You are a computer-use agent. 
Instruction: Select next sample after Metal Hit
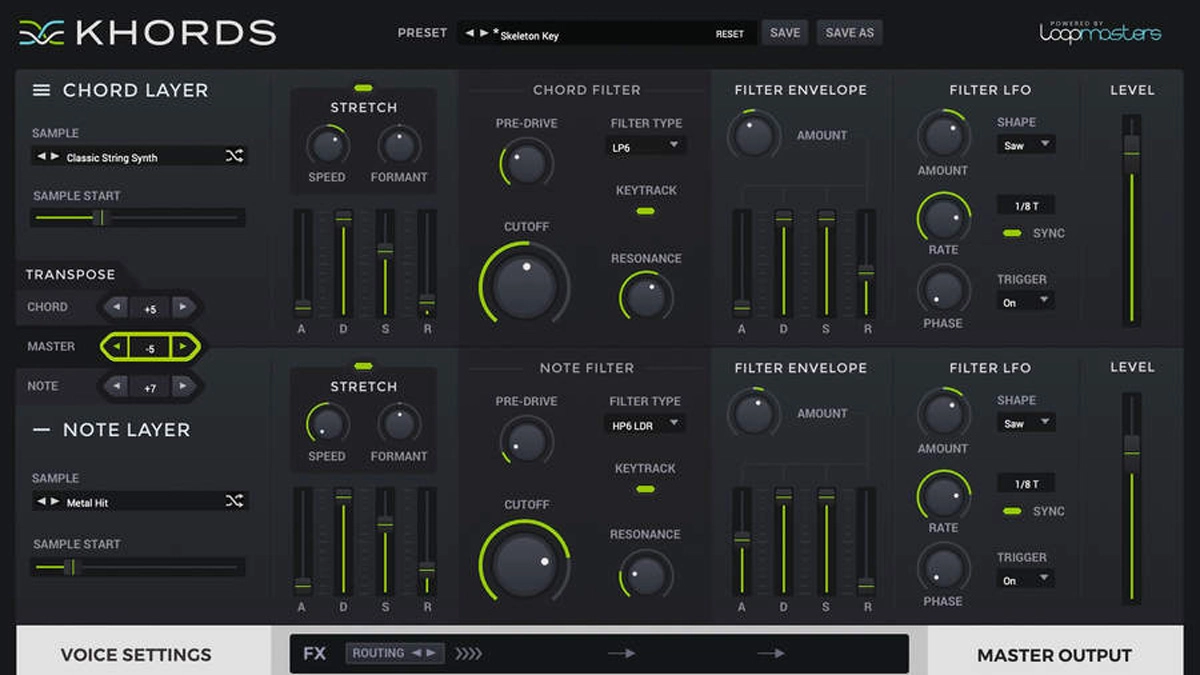(x=54, y=502)
